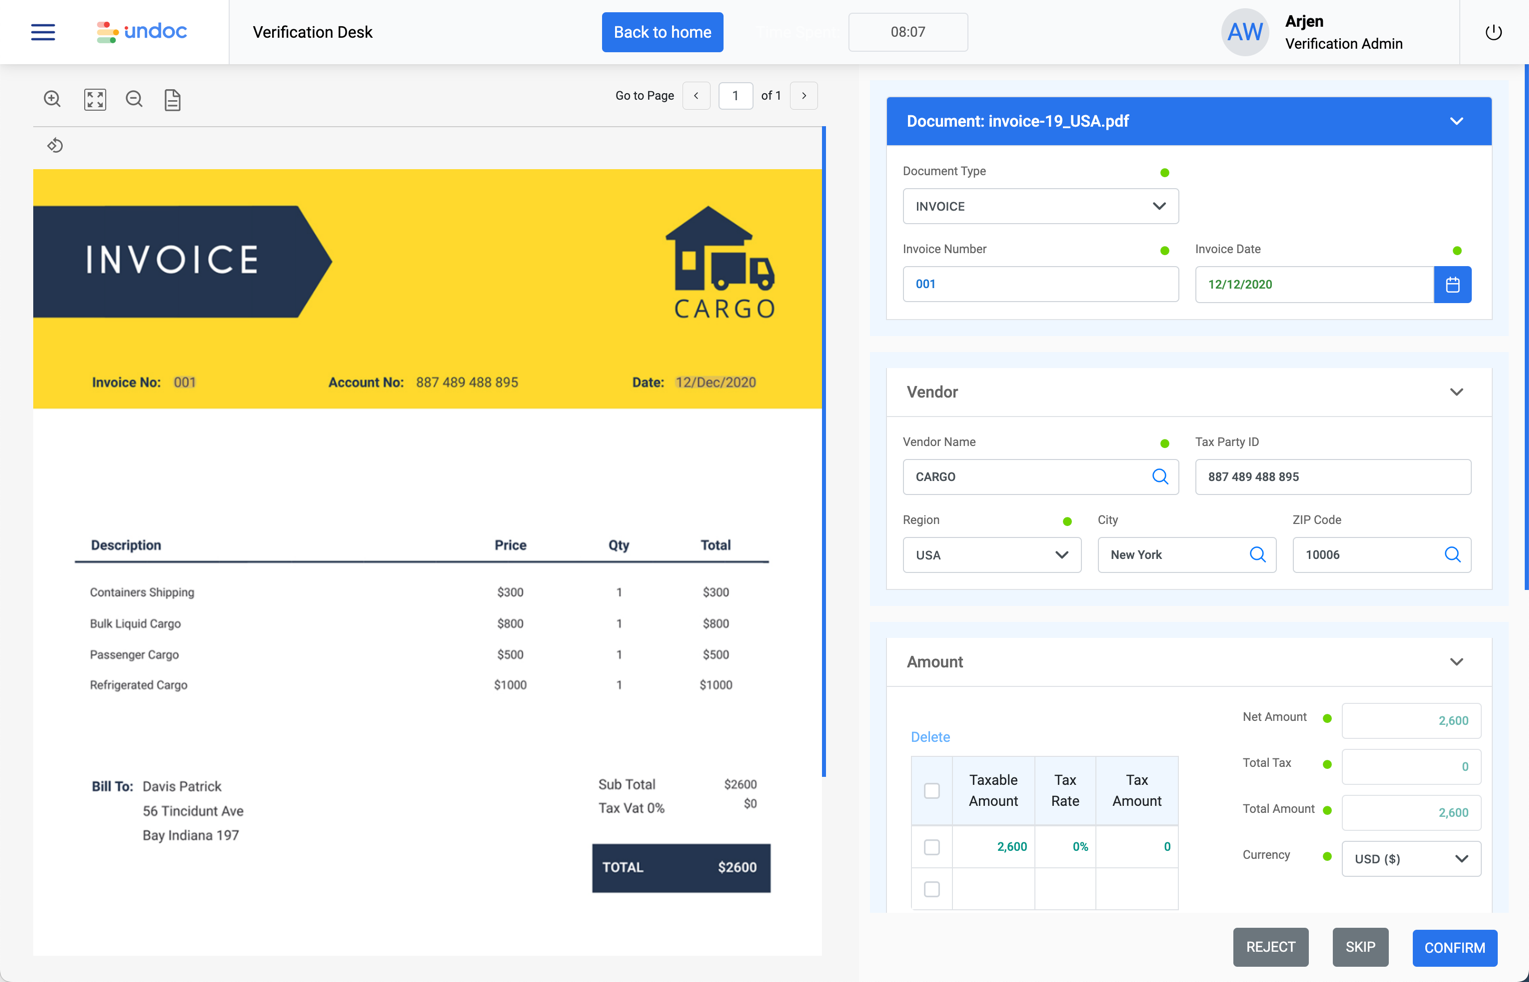Tick the select-all checkbox in tax table header
The image size is (1529, 982).
pos(932,791)
